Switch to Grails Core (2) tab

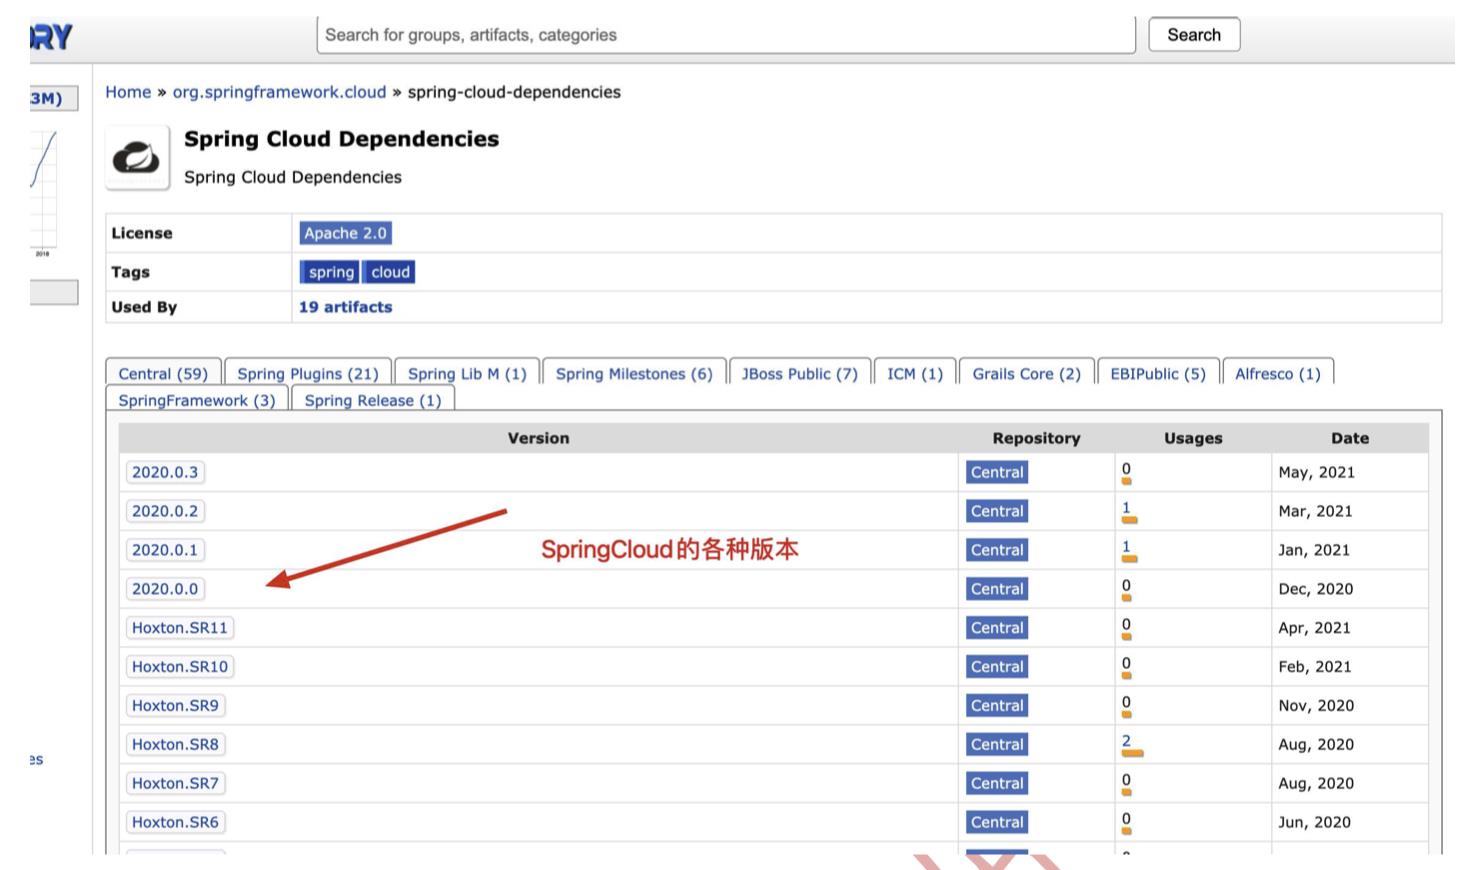(x=1027, y=373)
